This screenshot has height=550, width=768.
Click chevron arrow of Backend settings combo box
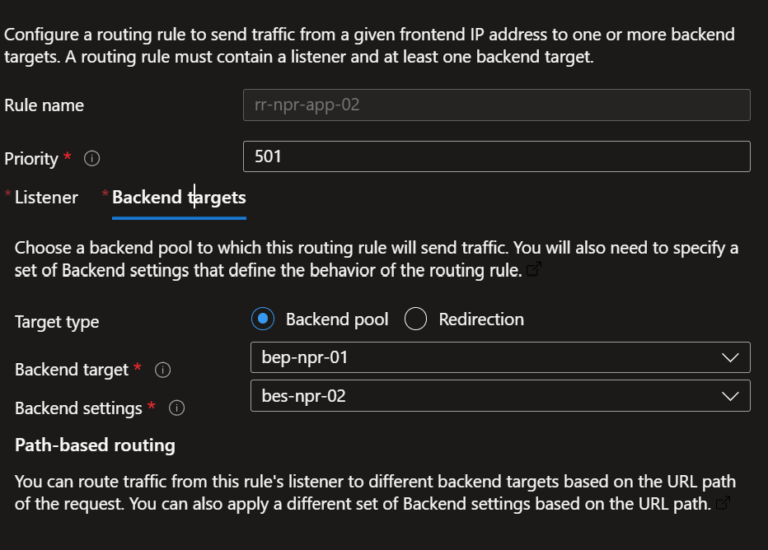pos(730,396)
